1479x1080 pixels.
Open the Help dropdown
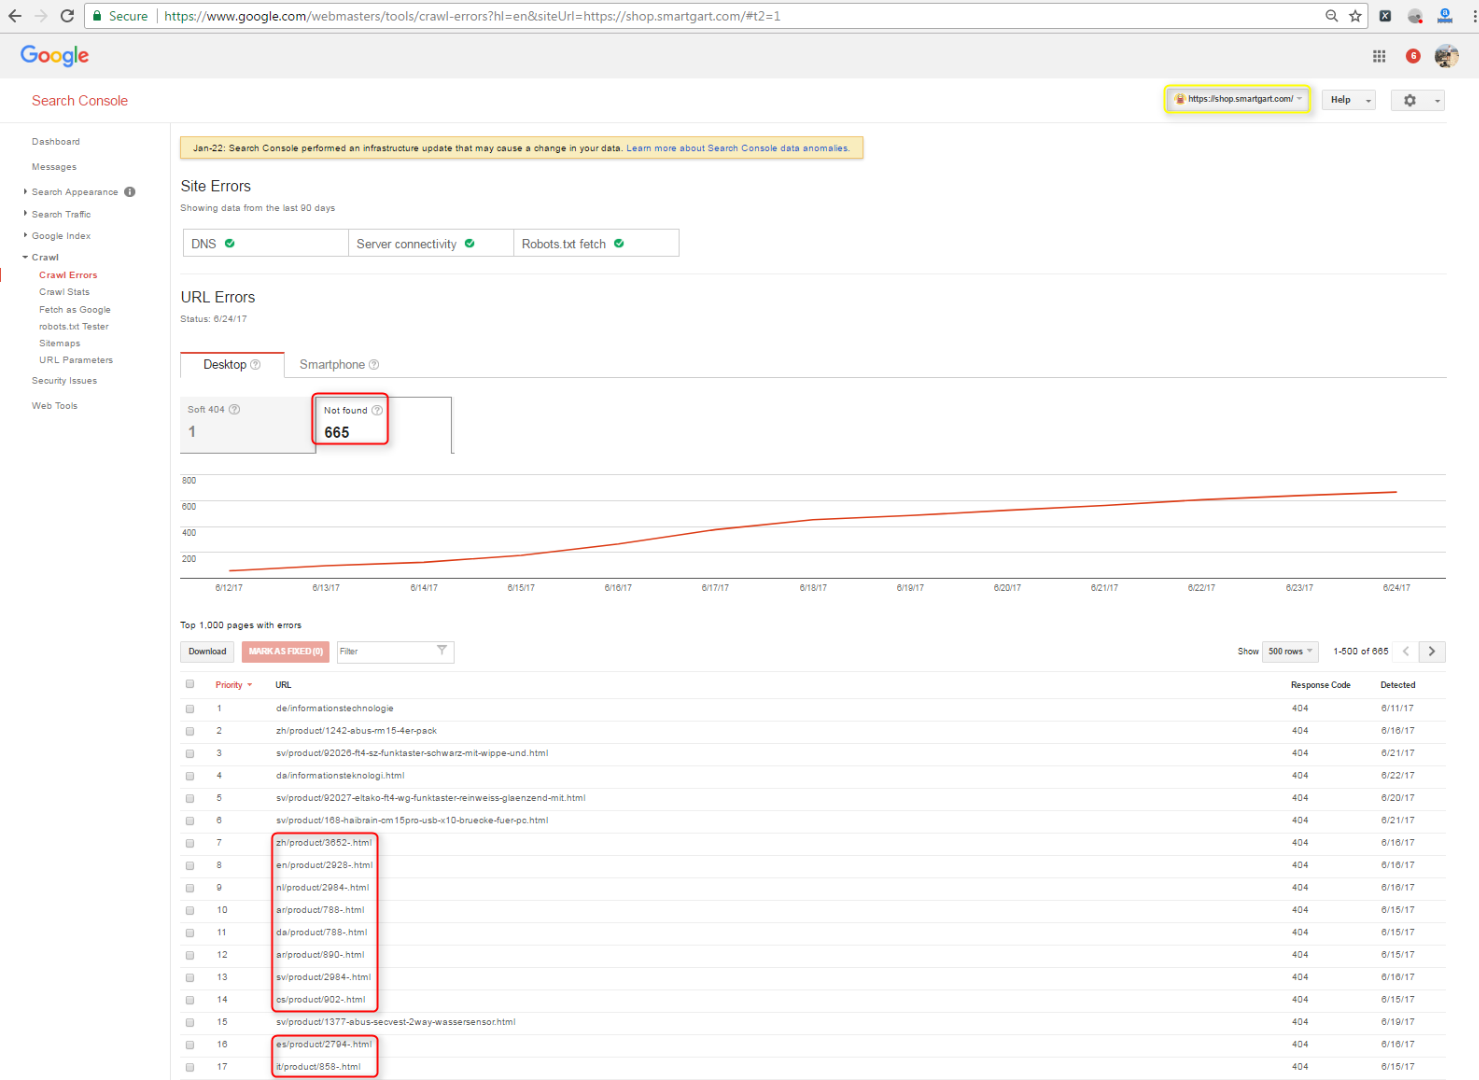[1349, 100]
